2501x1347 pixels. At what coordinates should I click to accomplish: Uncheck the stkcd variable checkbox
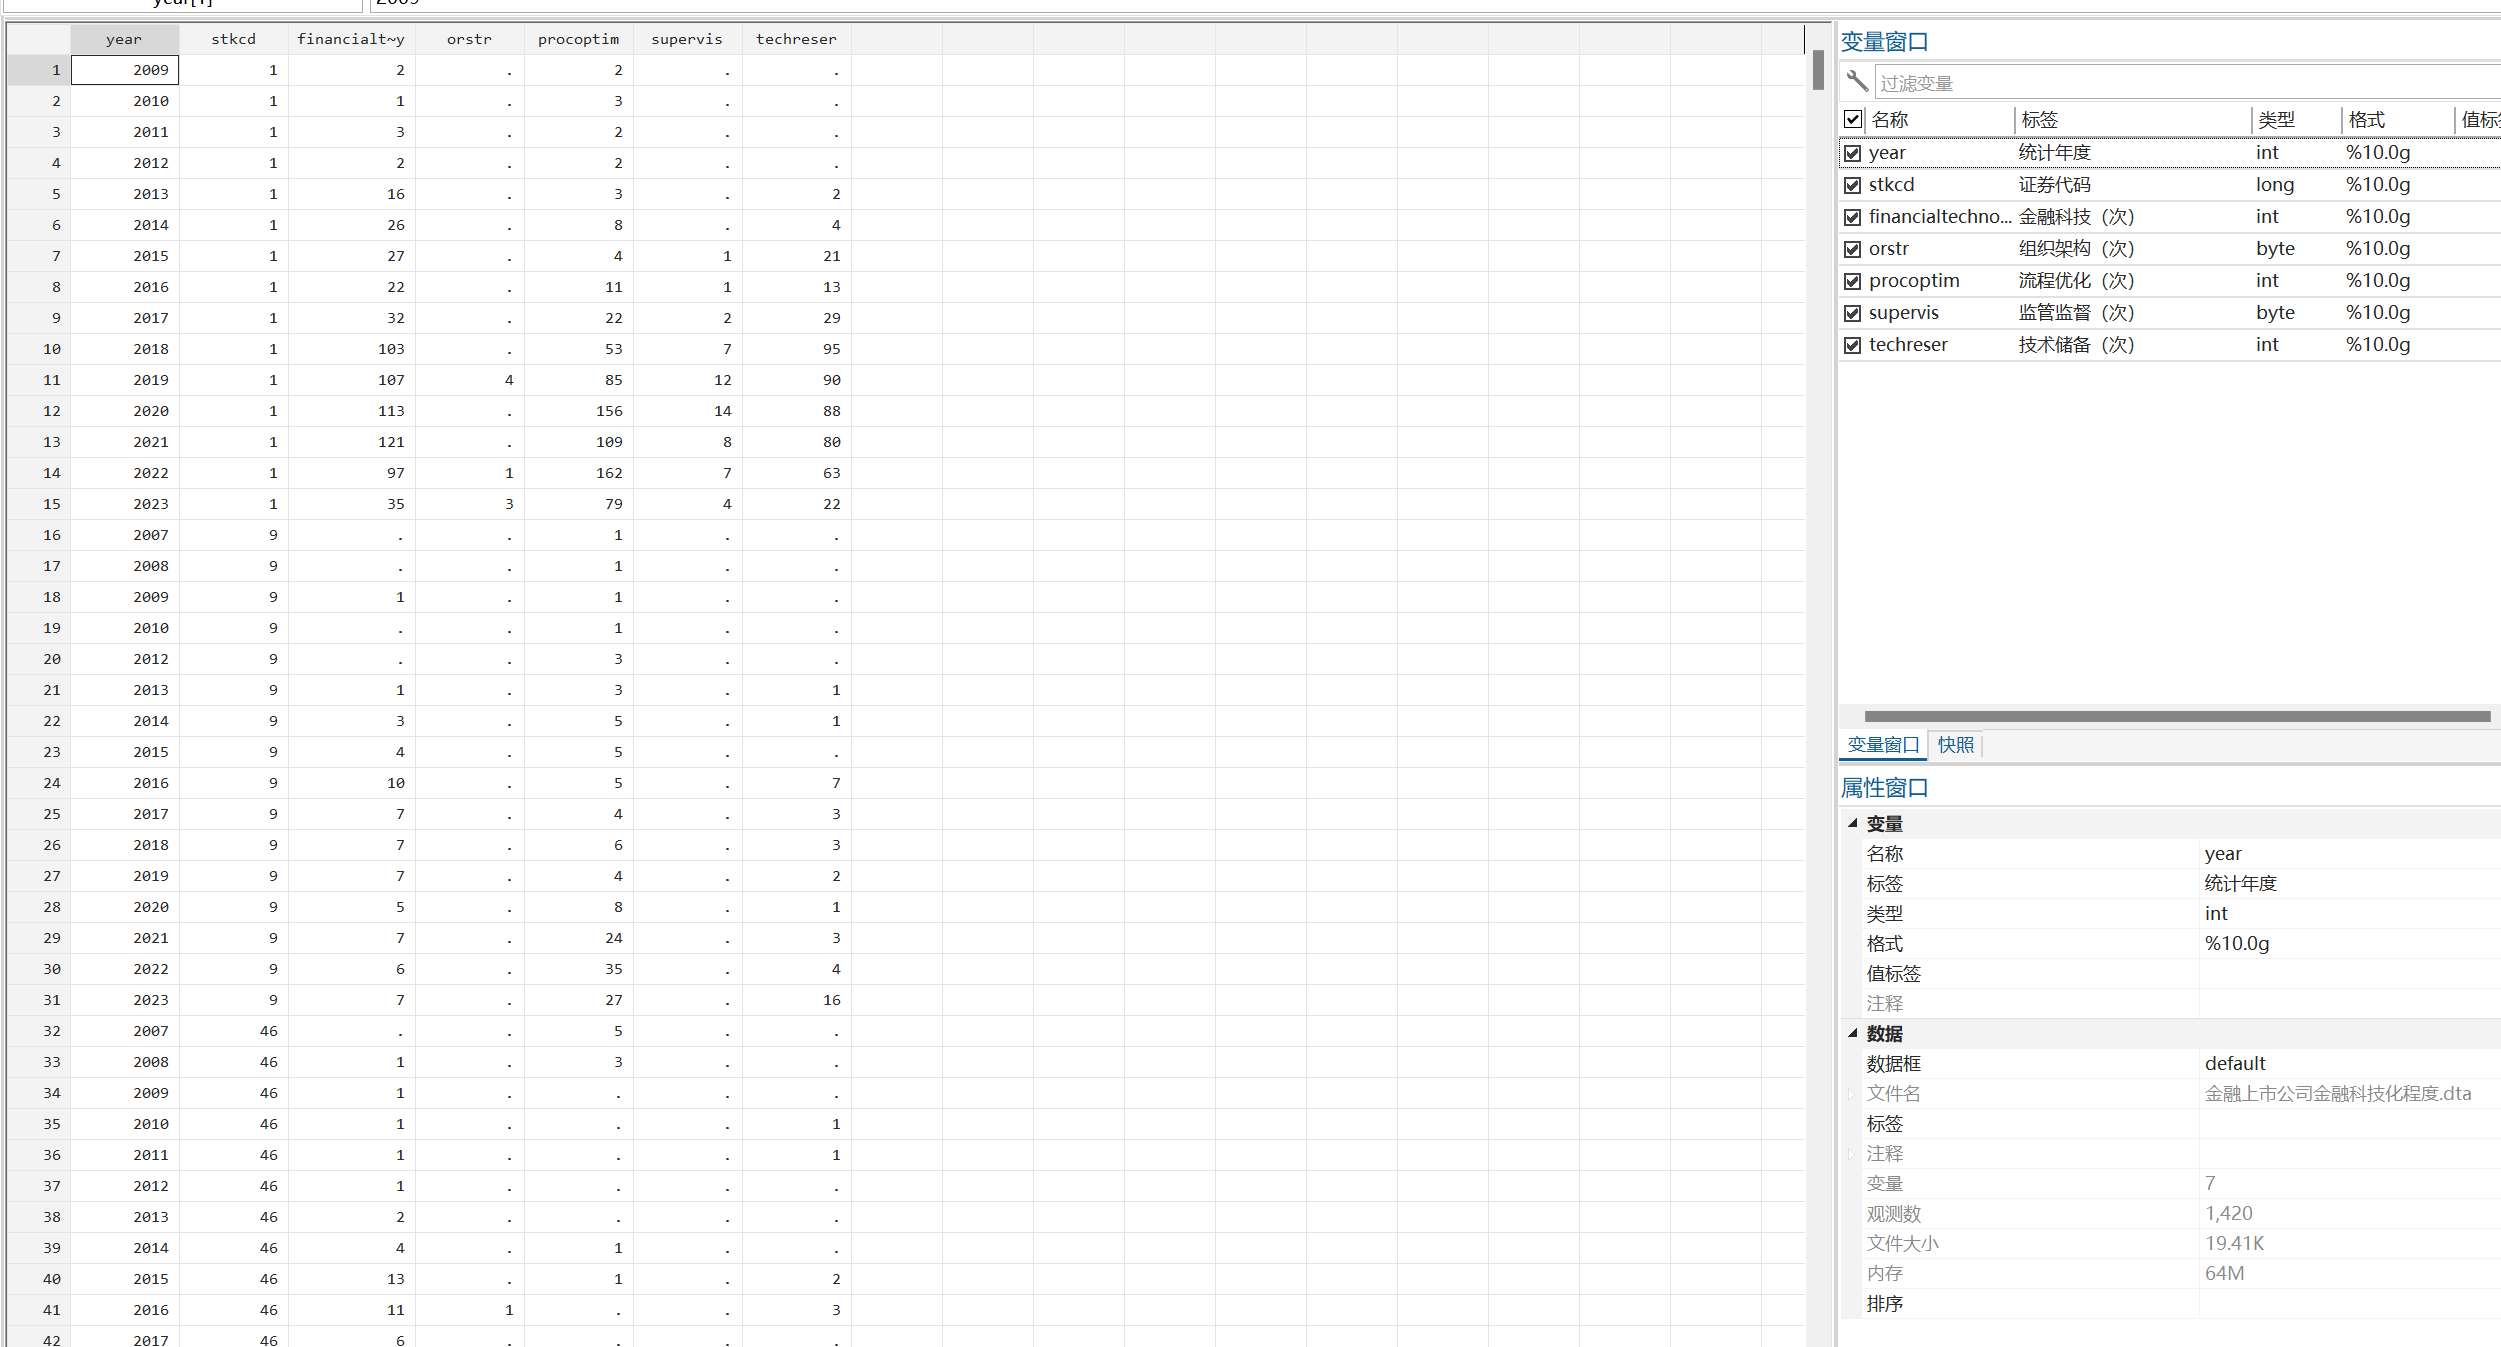click(1853, 185)
